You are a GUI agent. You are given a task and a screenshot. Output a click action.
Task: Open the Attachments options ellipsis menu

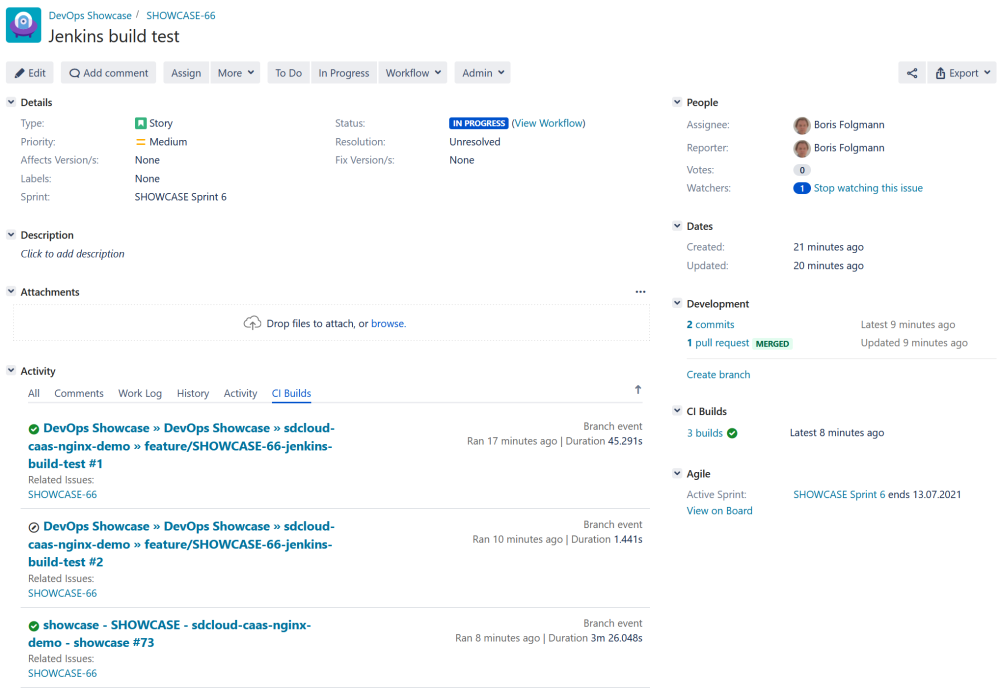[640, 292]
